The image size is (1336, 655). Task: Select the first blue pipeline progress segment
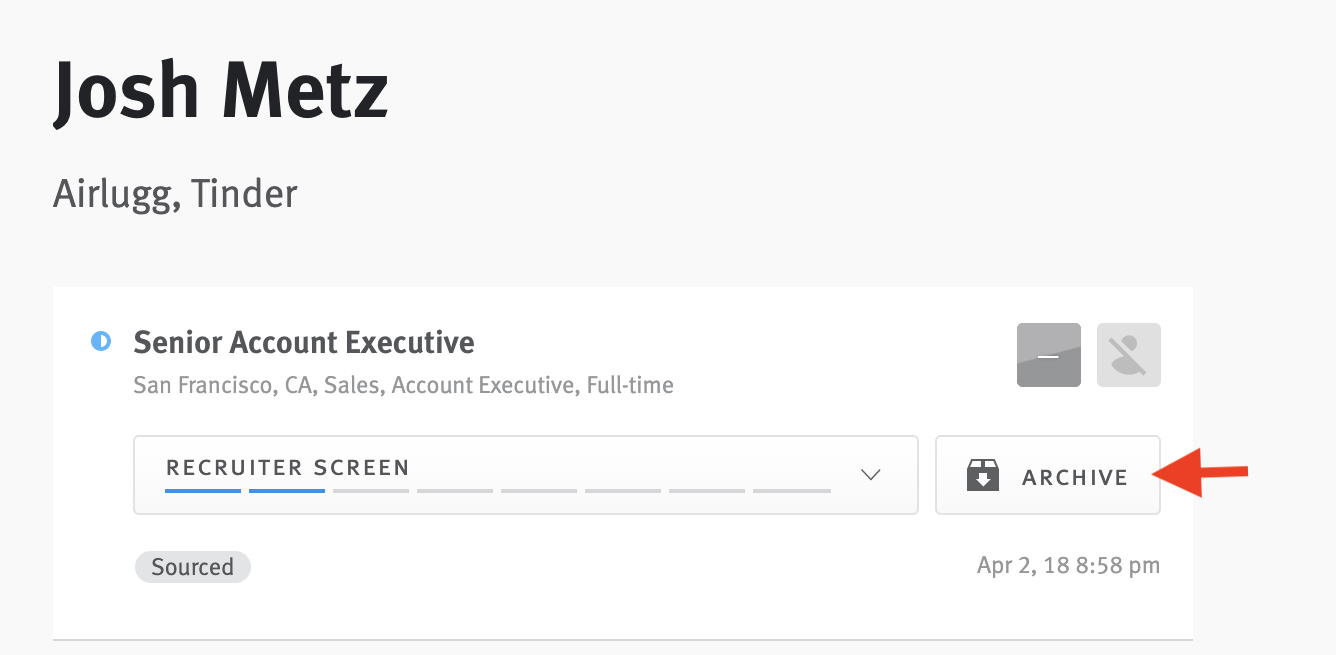[x=203, y=490]
